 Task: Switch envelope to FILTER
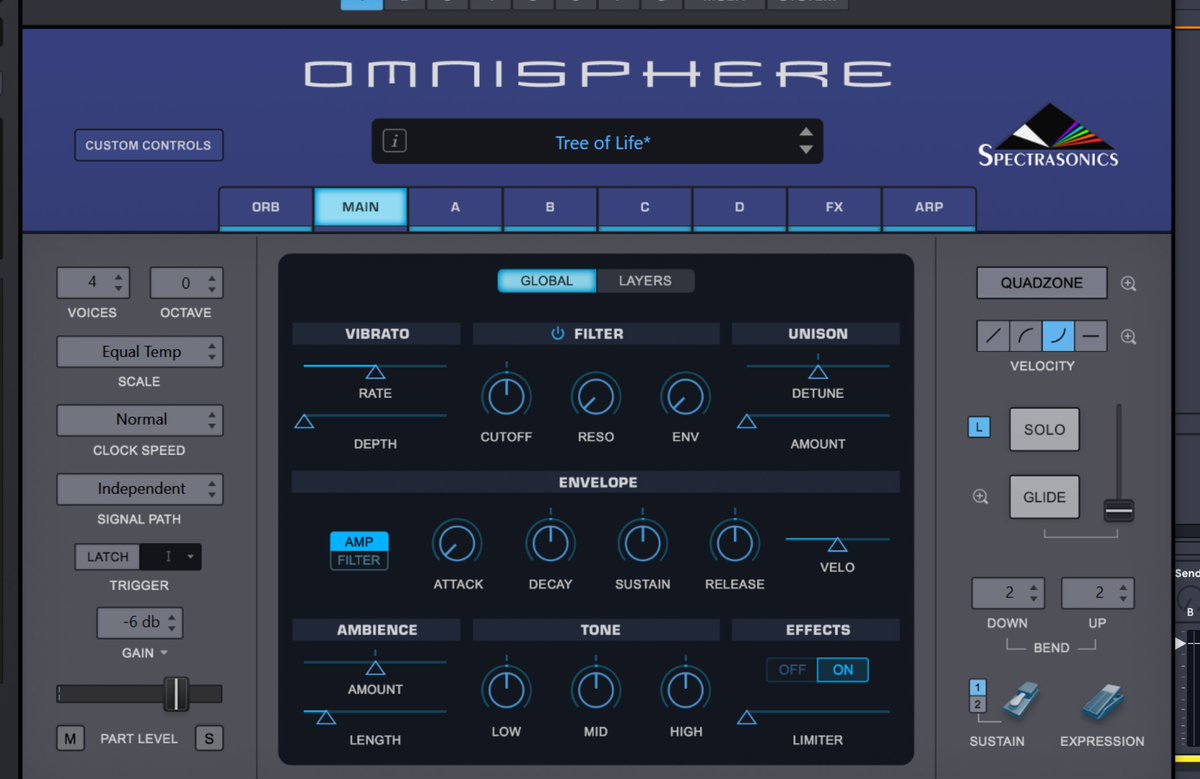(x=359, y=560)
